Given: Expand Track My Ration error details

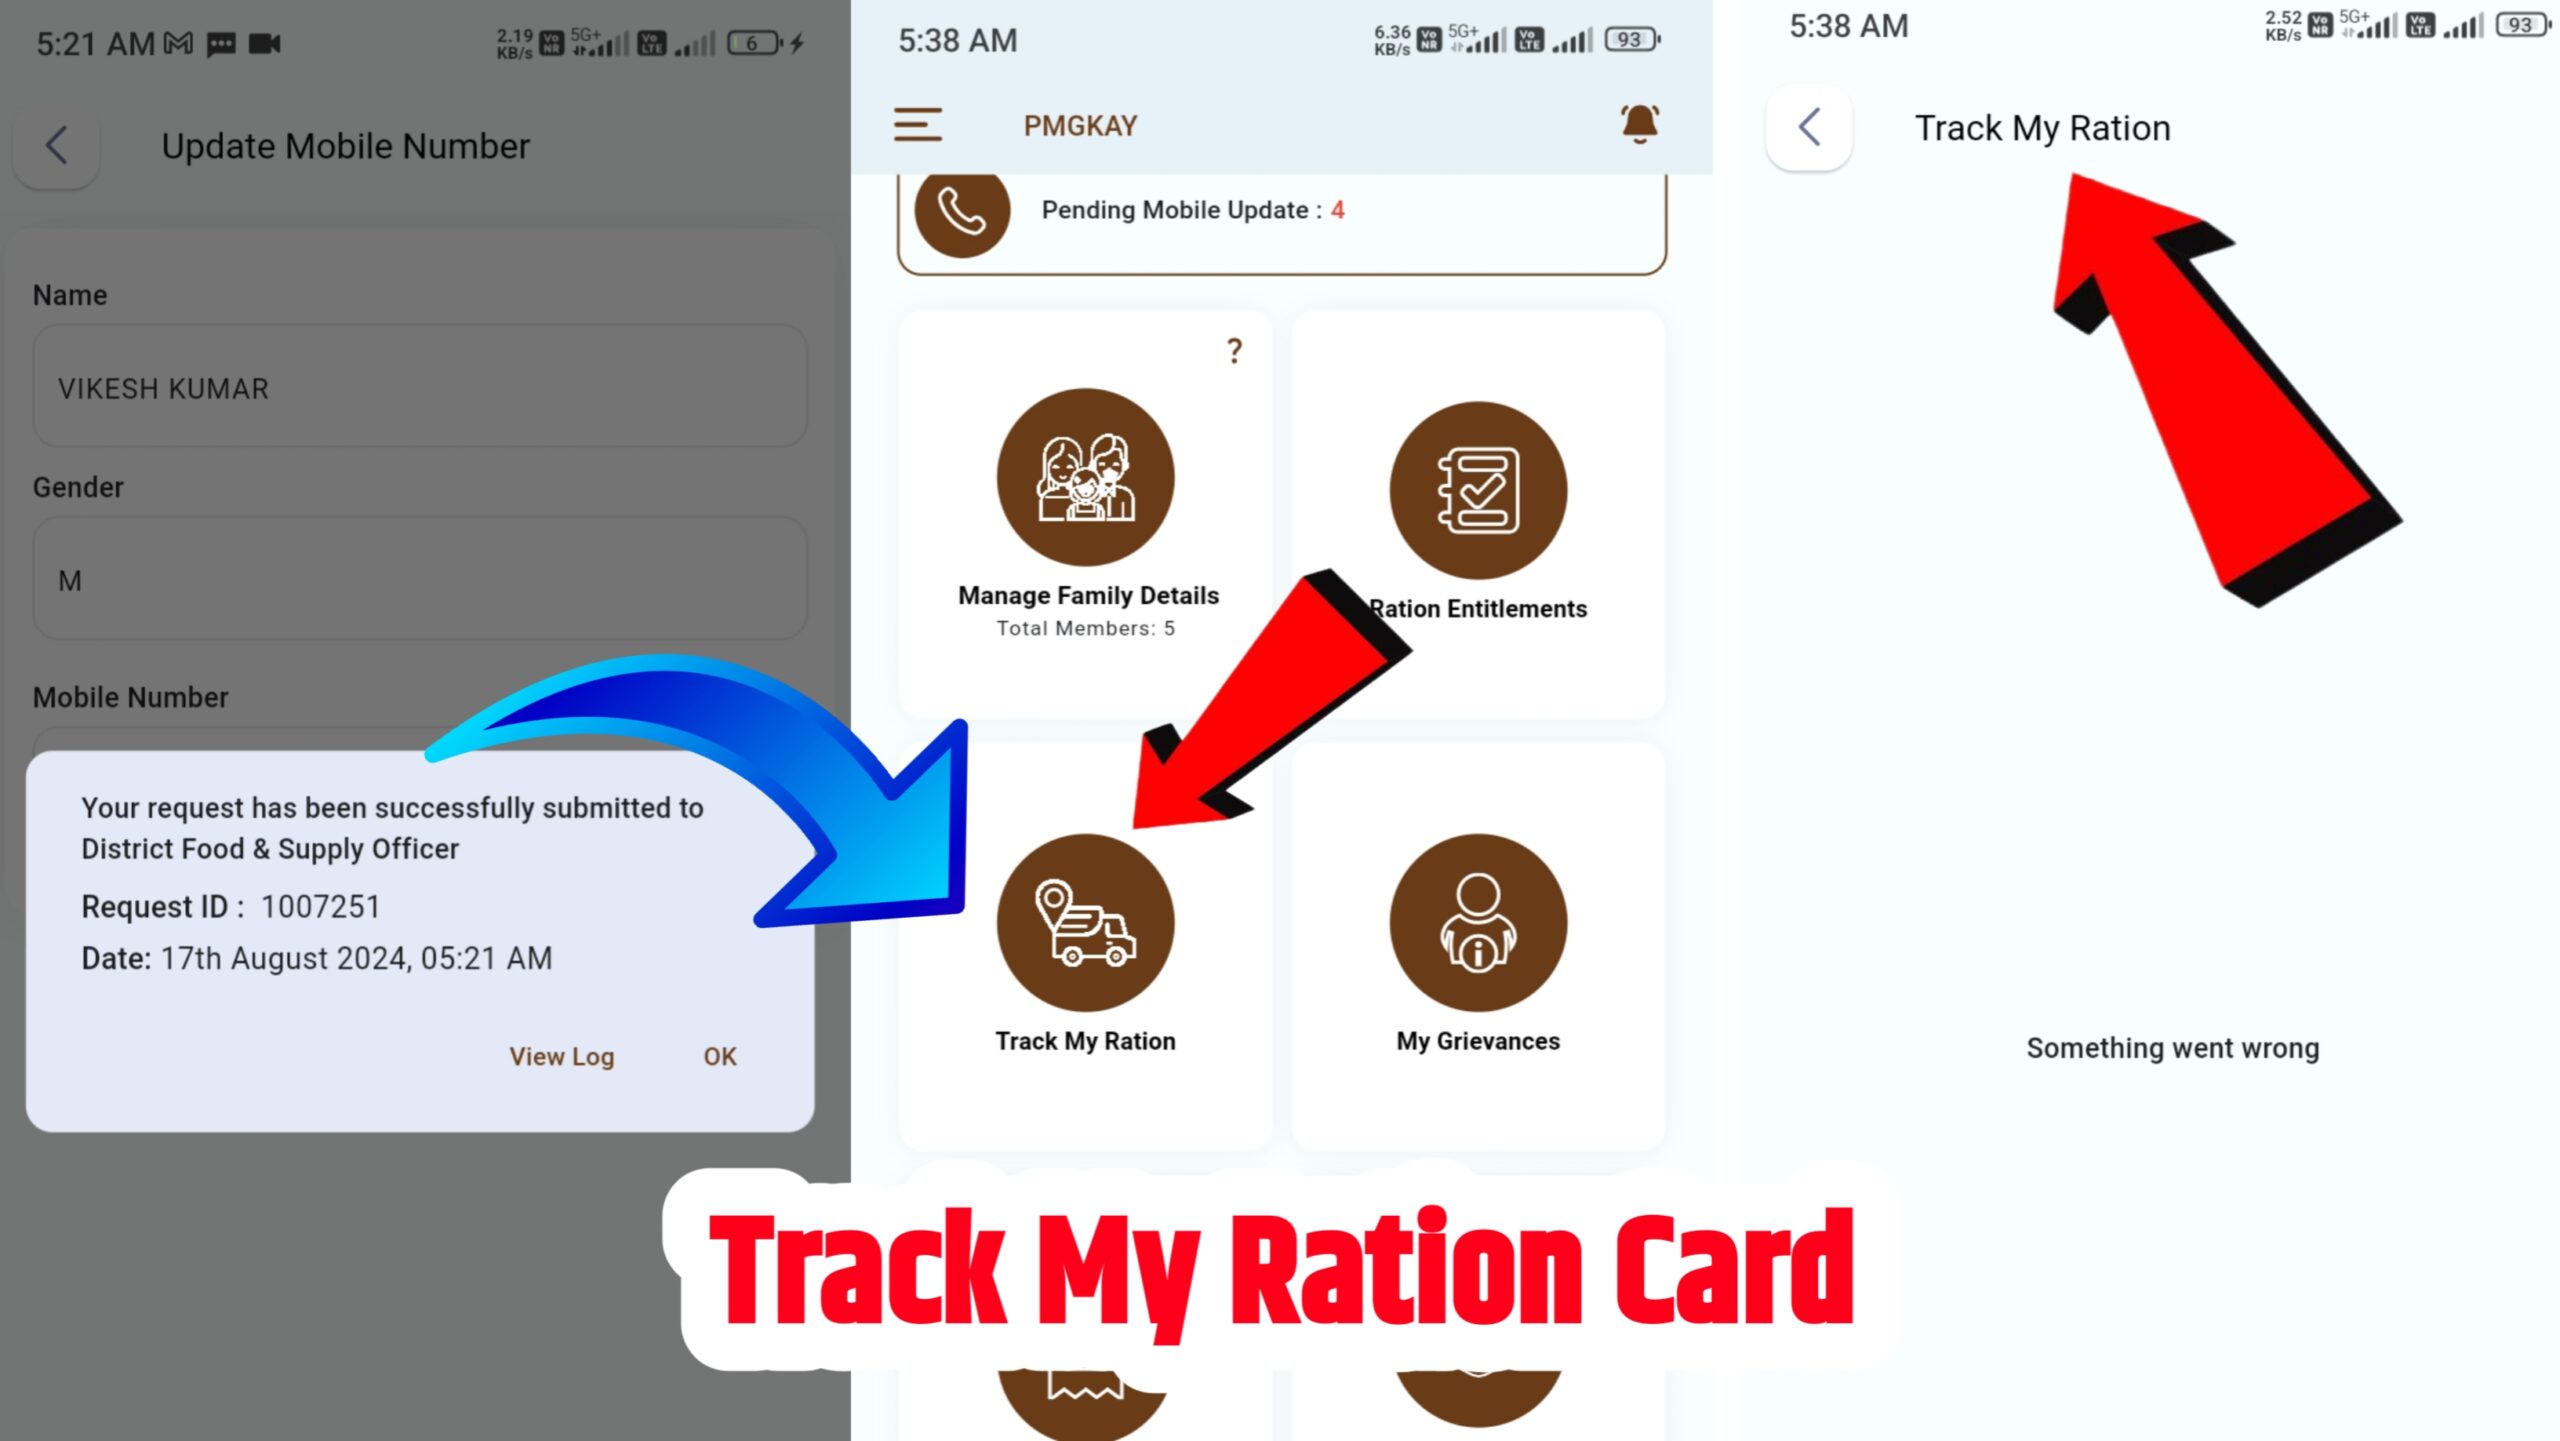Looking at the screenshot, I should (2173, 1047).
